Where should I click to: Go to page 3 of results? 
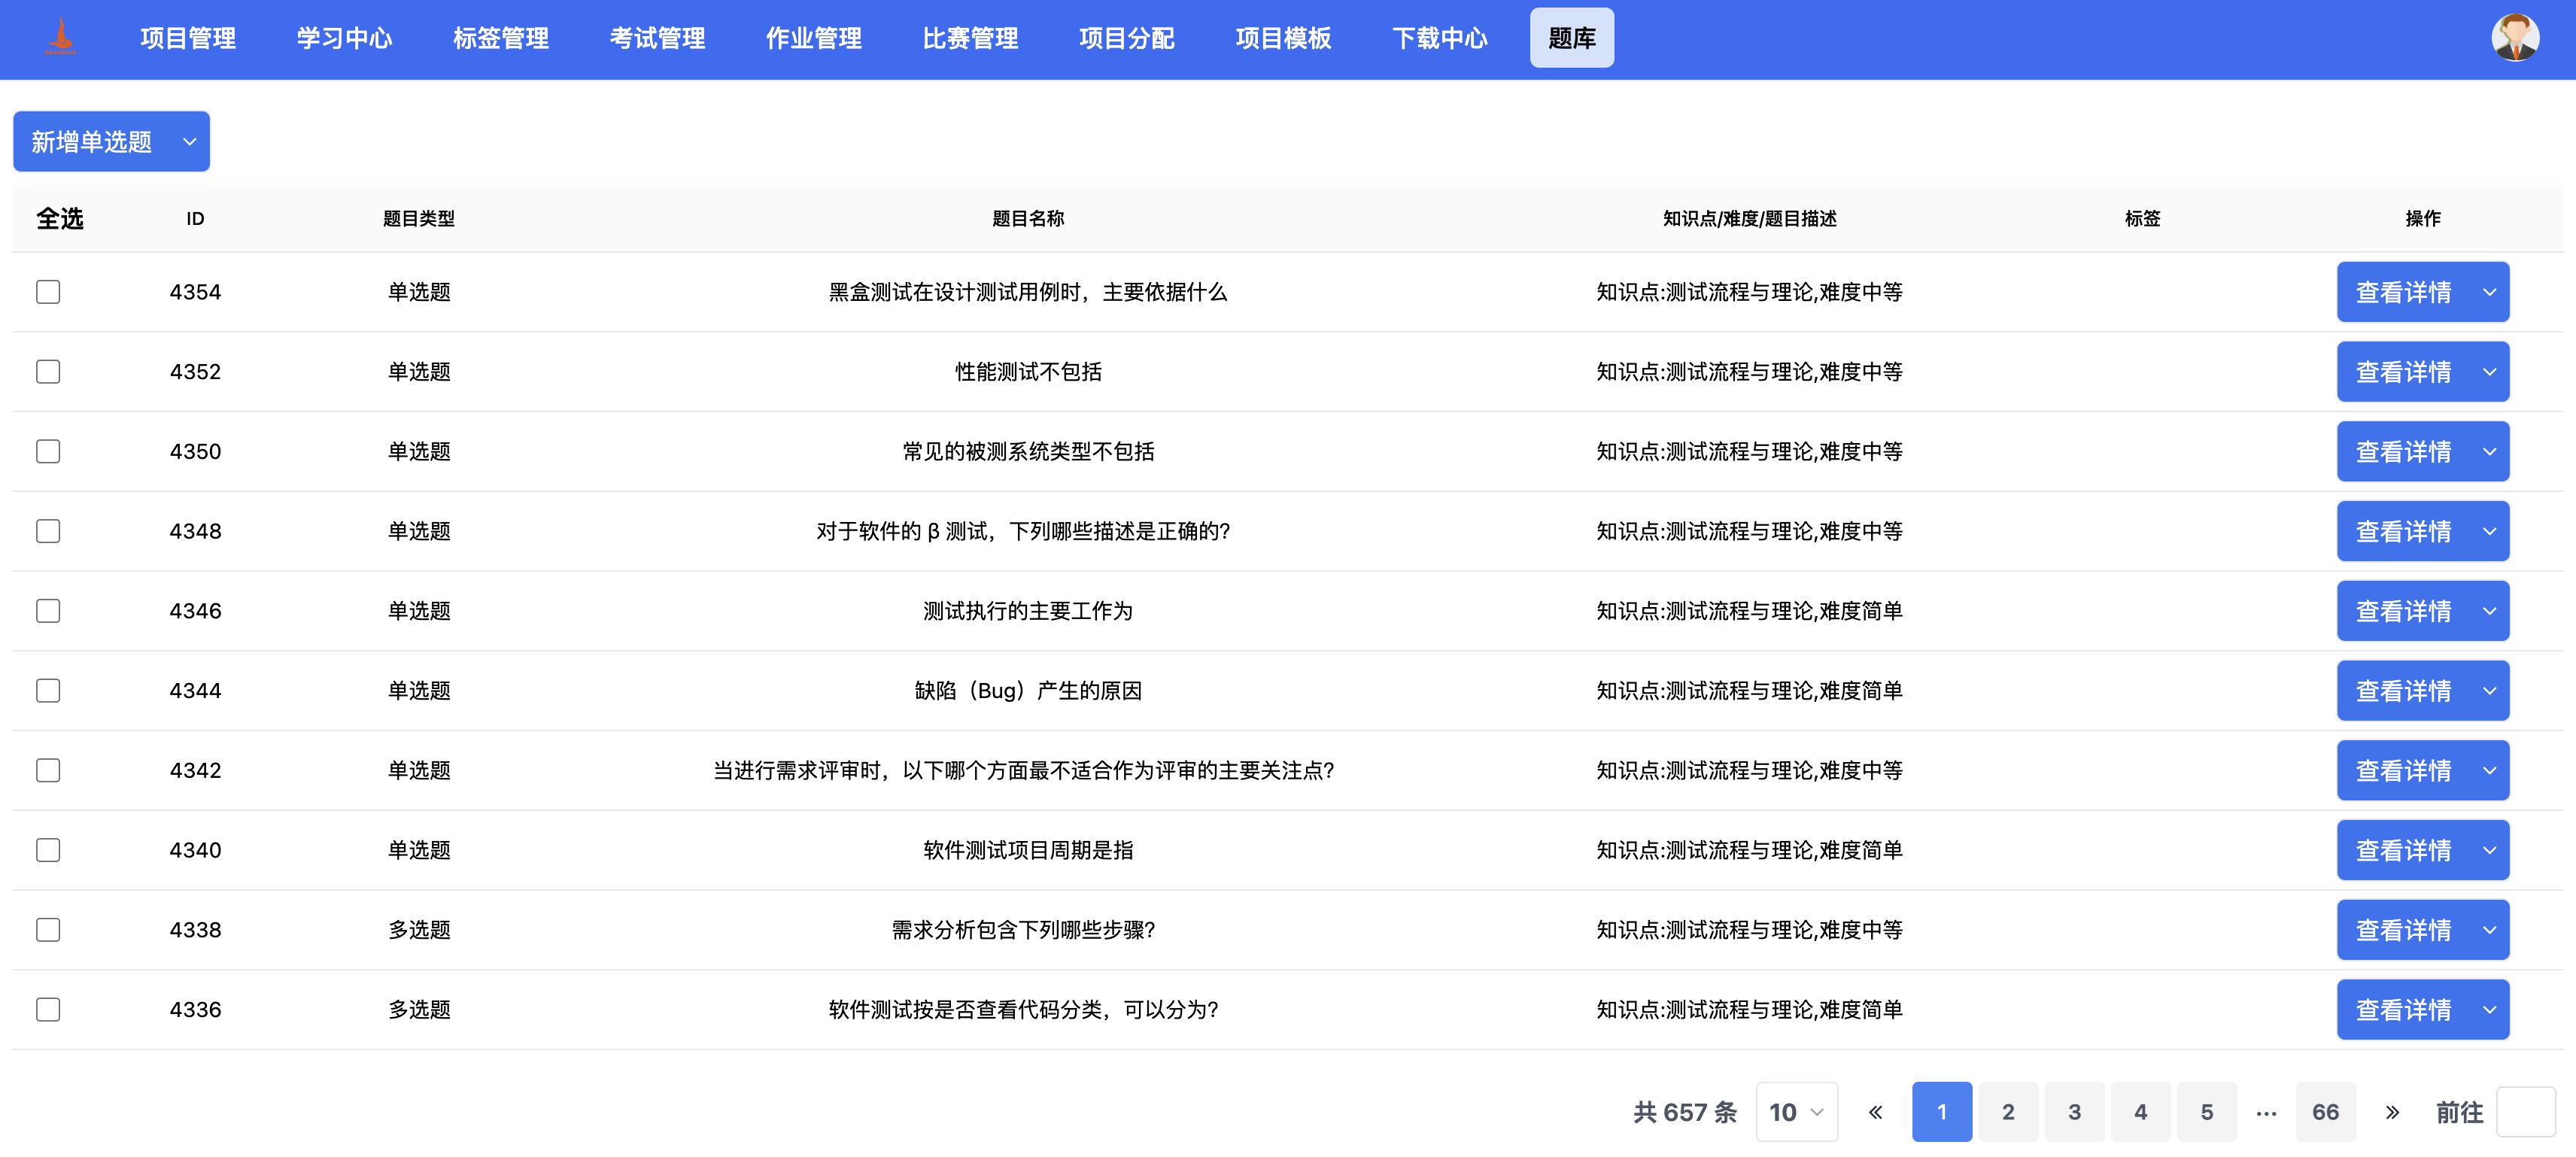coord(2074,1111)
